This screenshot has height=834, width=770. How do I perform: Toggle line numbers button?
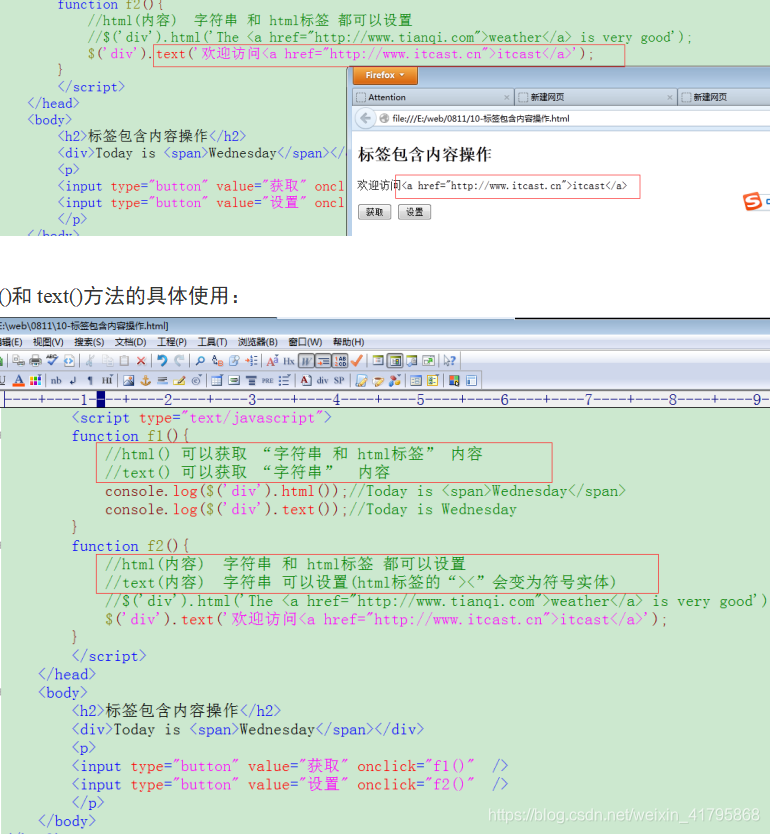coord(340,361)
